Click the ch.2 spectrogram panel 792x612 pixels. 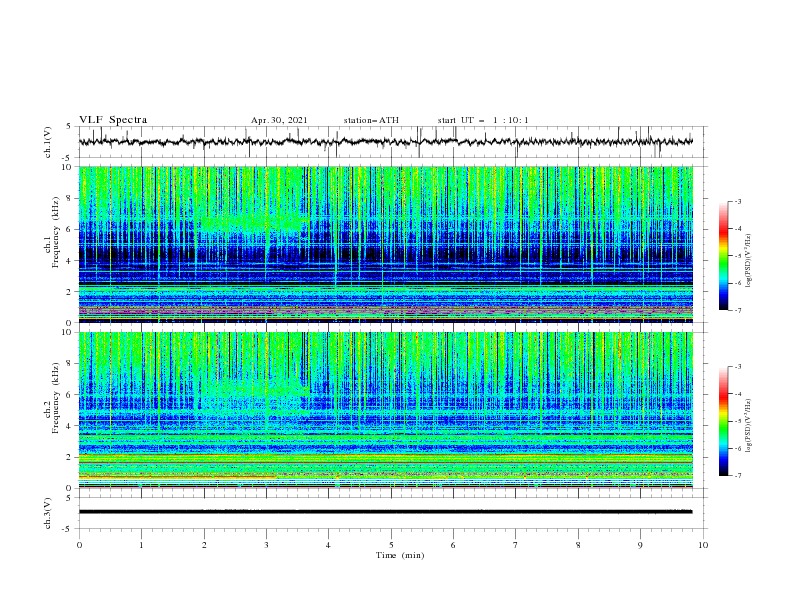385,410
